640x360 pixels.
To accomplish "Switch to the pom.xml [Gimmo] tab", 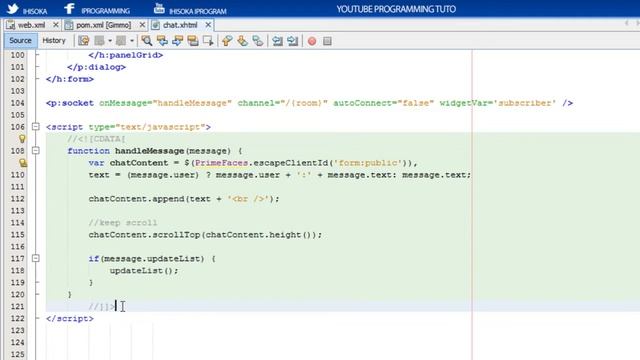I will point(103,25).
